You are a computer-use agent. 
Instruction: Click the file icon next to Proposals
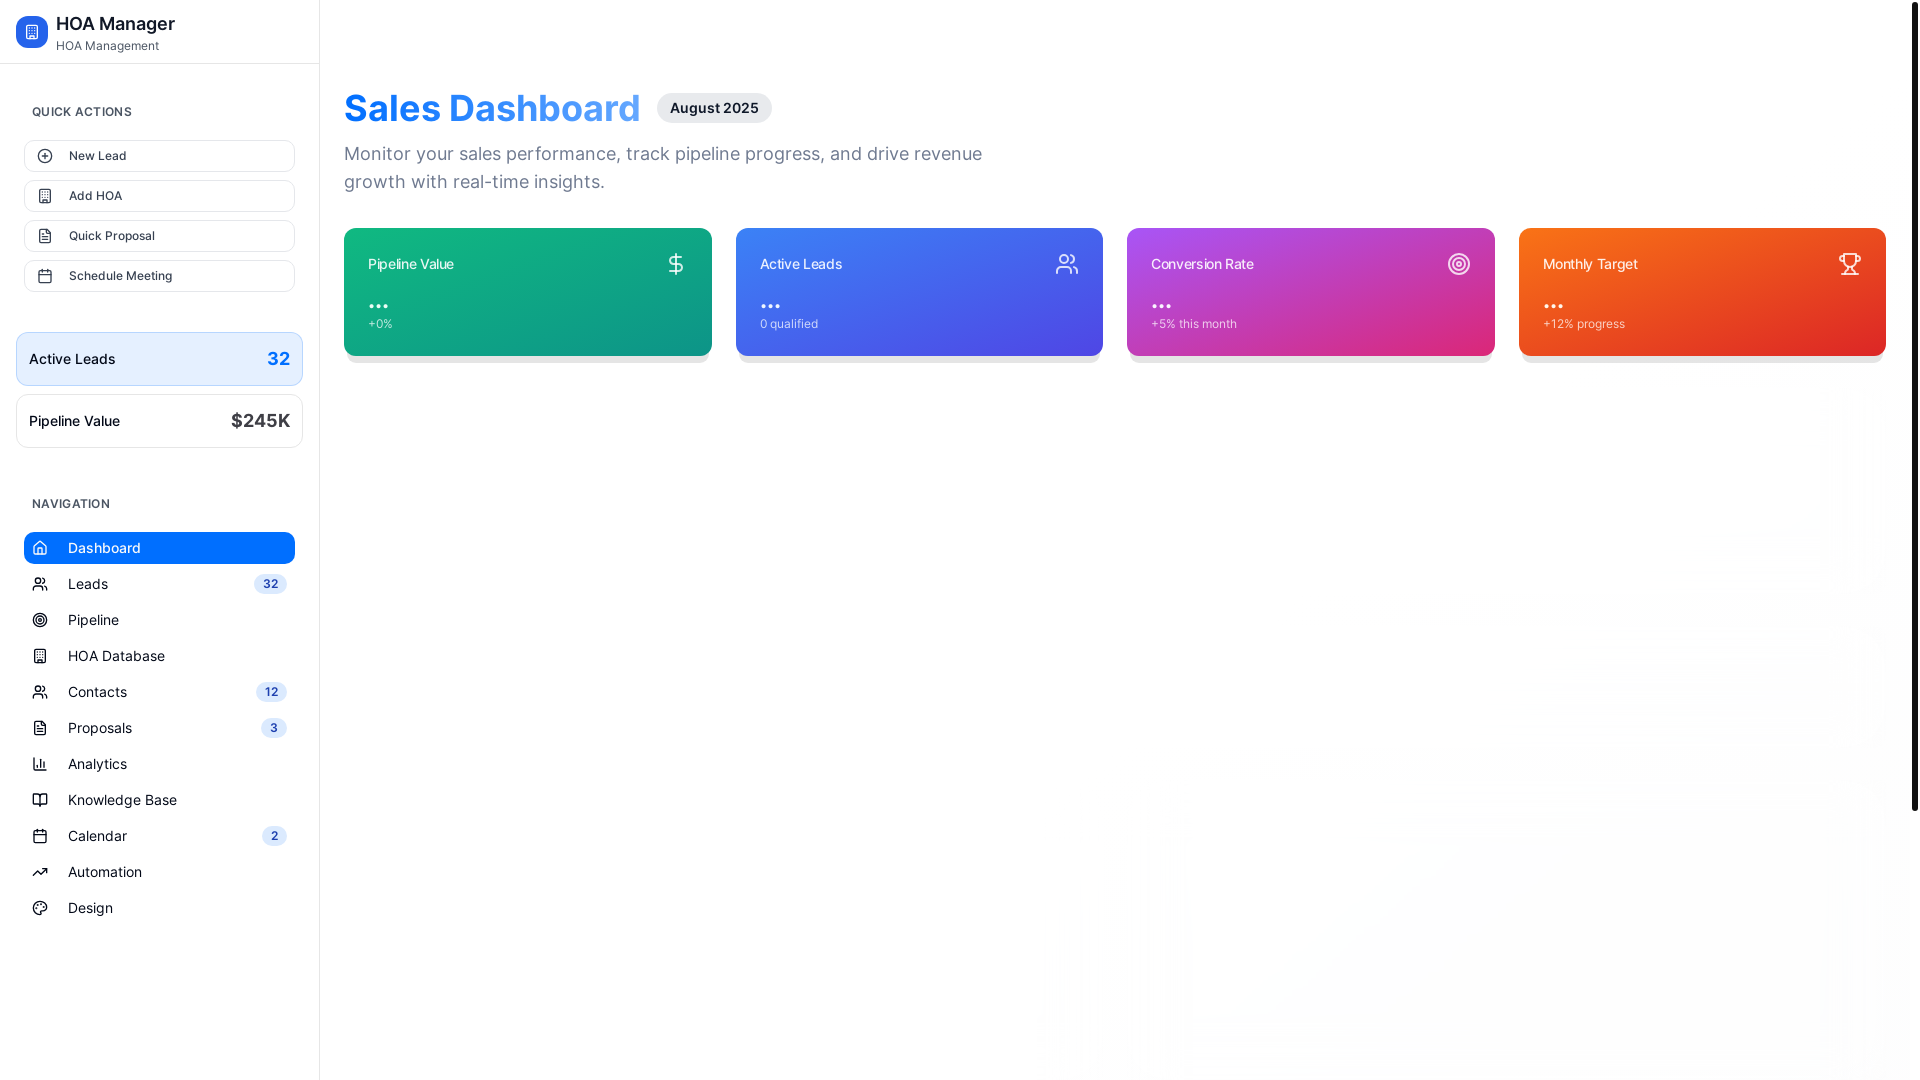(x=40, y=728)
